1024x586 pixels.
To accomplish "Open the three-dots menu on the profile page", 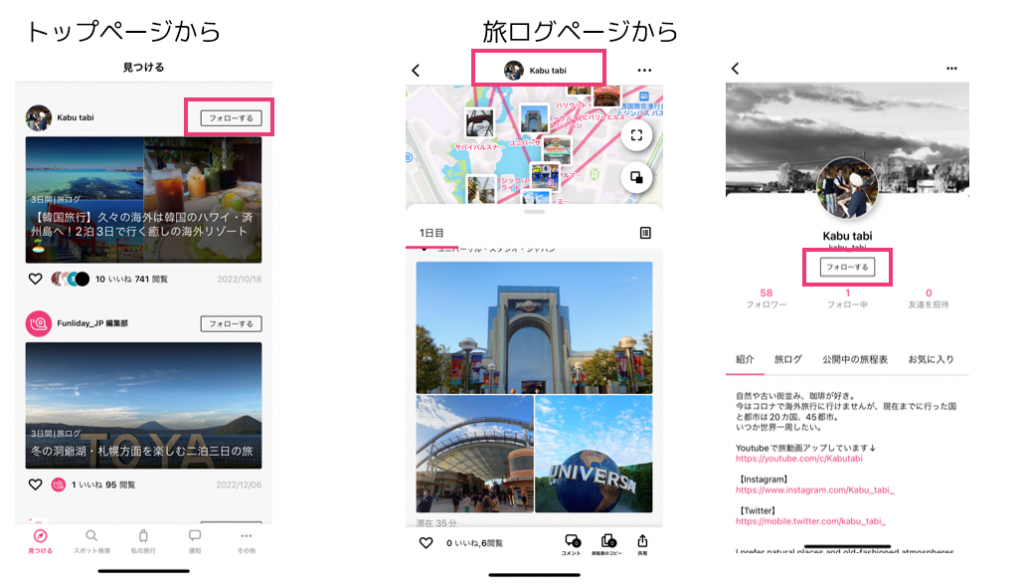I will [x=951, y=68].
